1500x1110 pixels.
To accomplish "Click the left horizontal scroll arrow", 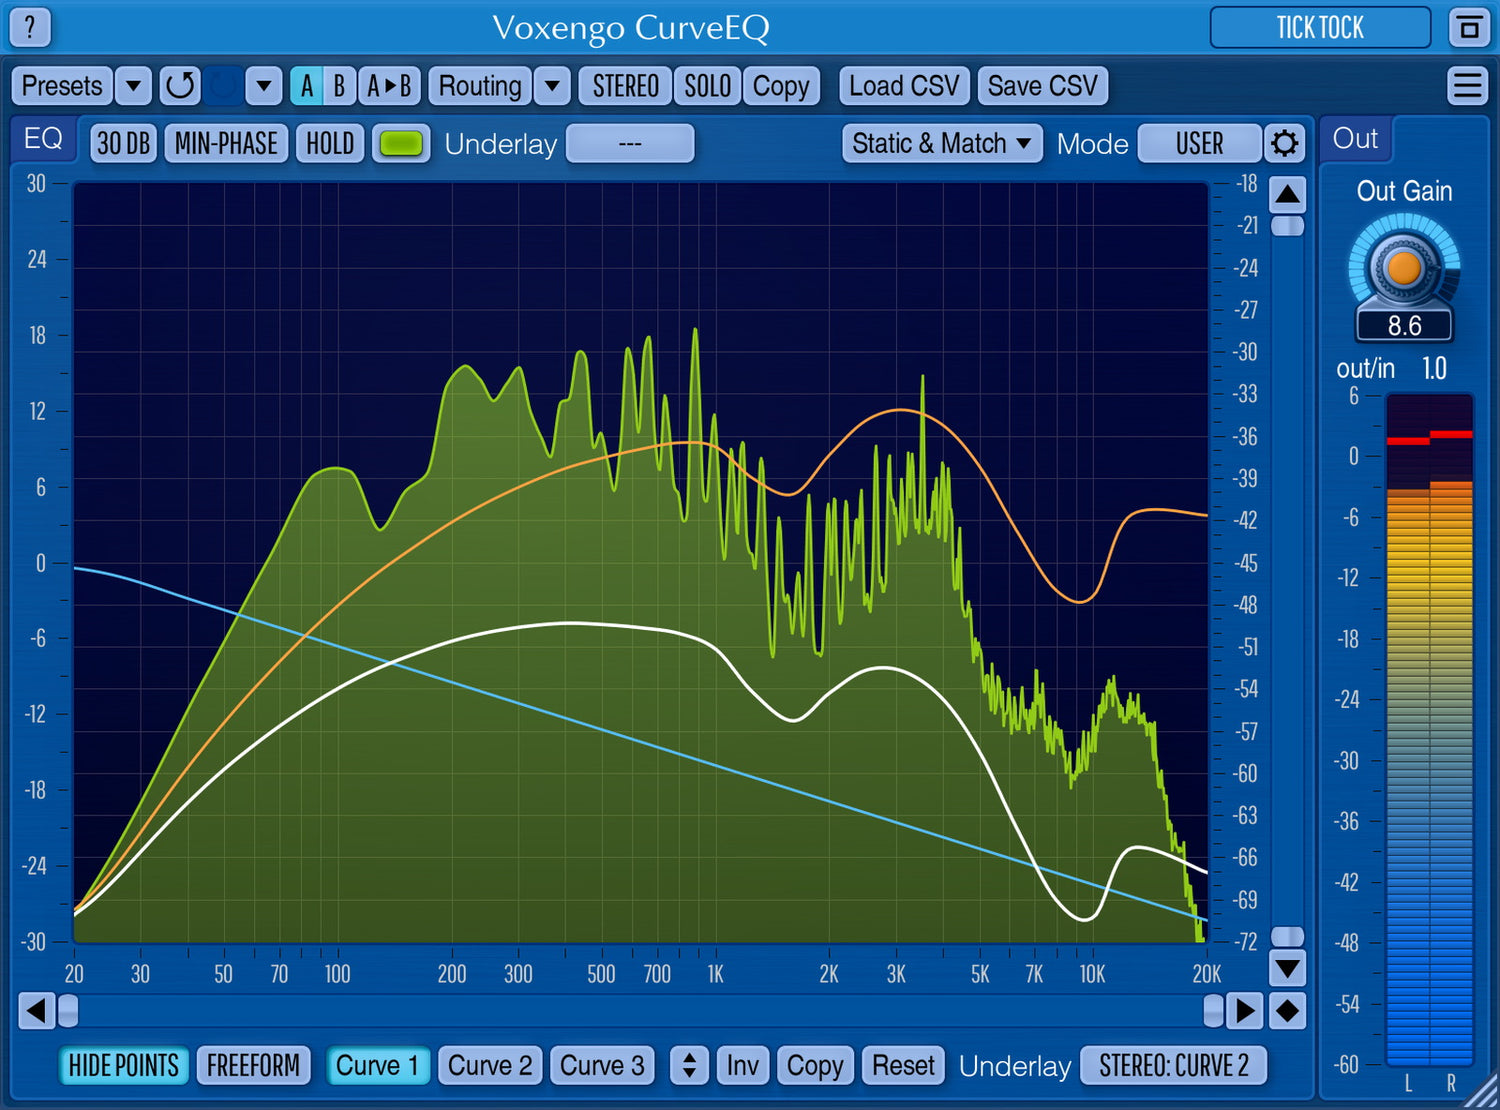I will pyautogui.click(x=36, y=1011).
